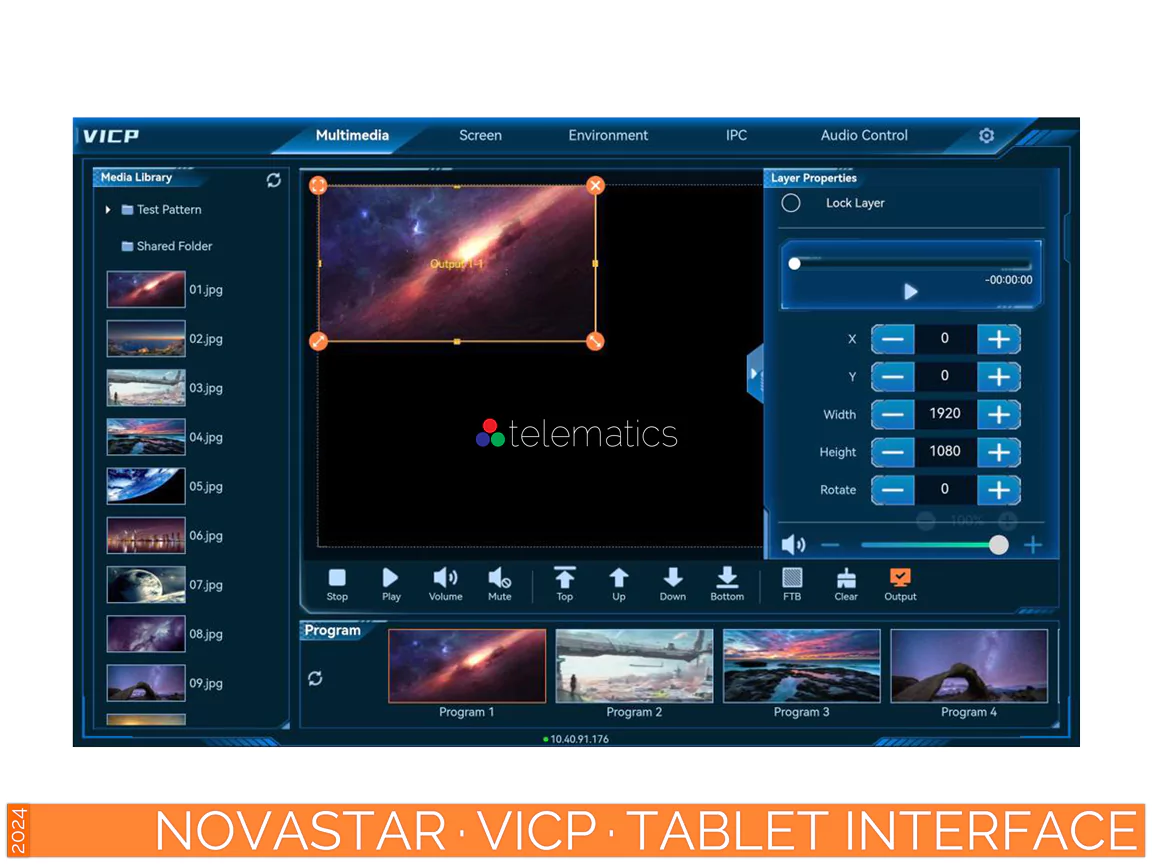Open the Audio Control tab
Screen dimensions: 1152x864
pyautogui.click(x=864, y=136)
